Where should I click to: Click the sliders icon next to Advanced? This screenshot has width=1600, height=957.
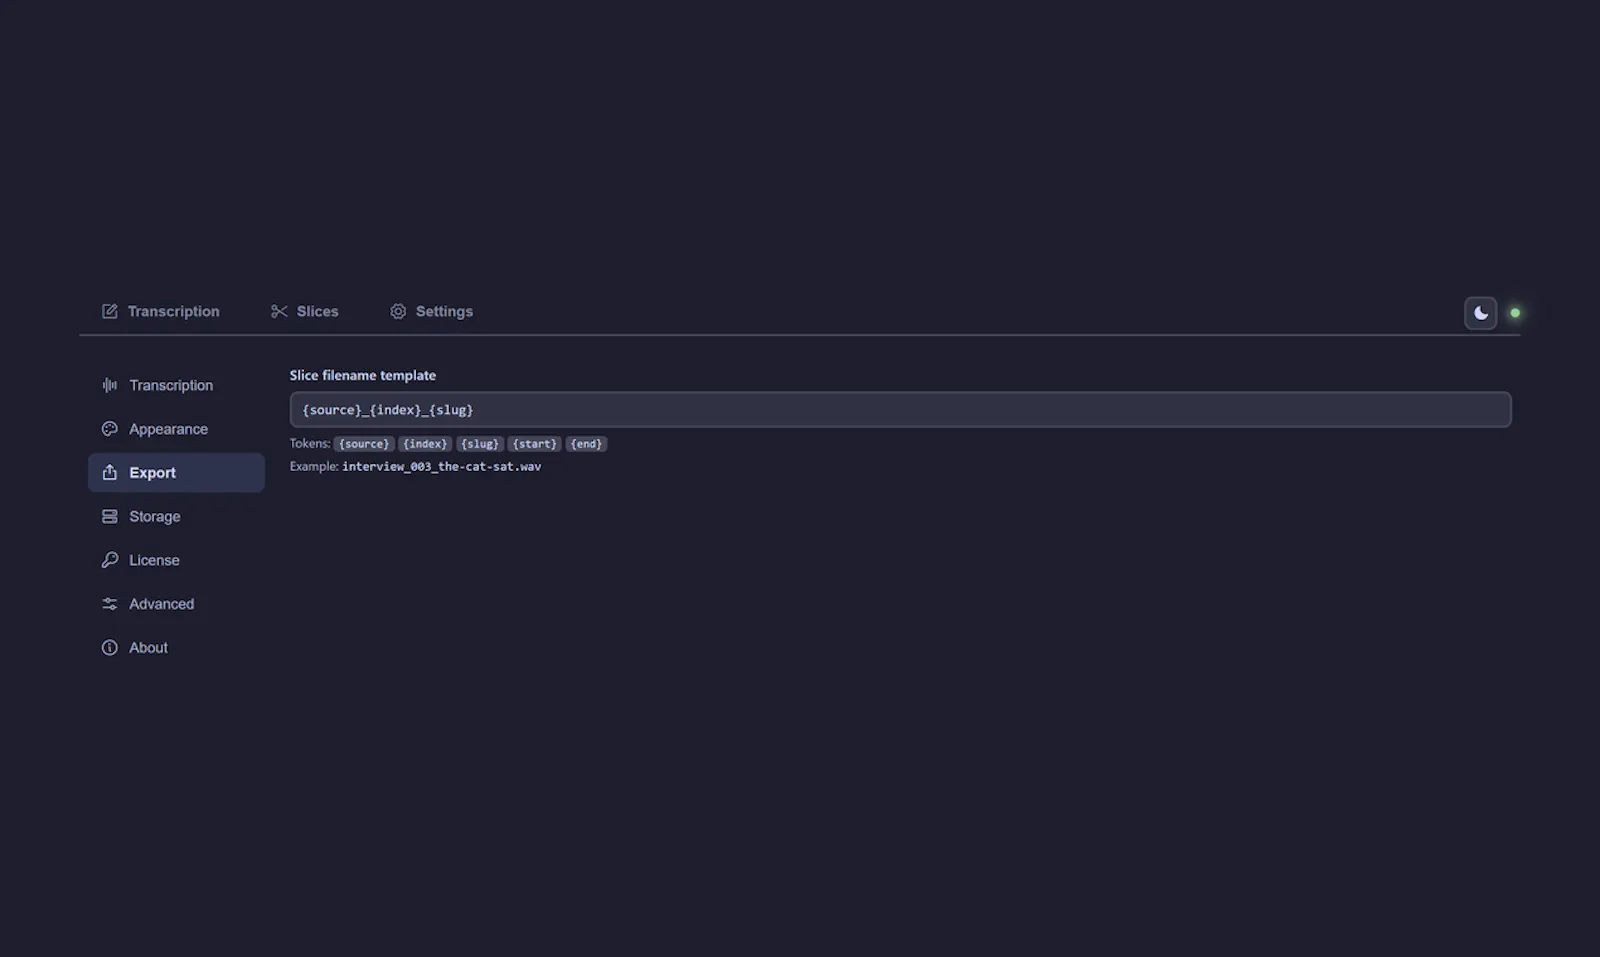coord(110,604)
